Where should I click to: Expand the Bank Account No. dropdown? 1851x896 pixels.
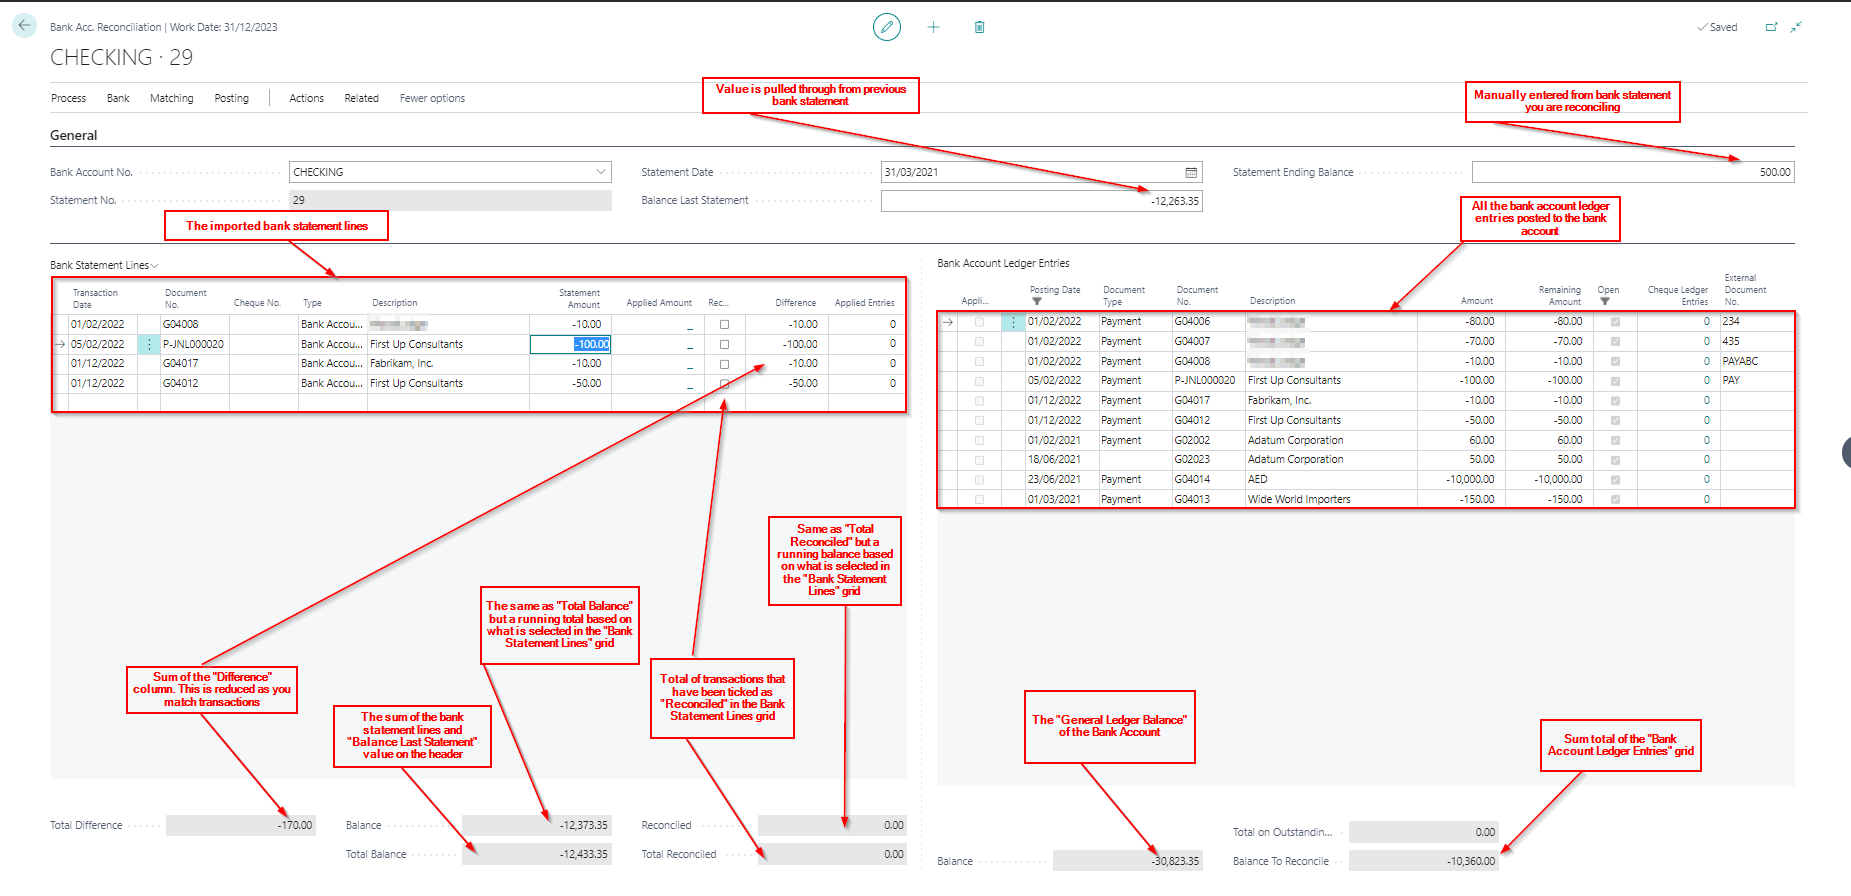tap(601, 172)
